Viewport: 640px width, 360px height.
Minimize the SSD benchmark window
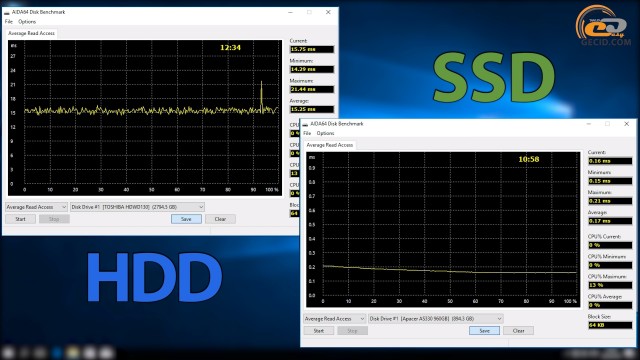pyautogui.click(x=589, y=124)
